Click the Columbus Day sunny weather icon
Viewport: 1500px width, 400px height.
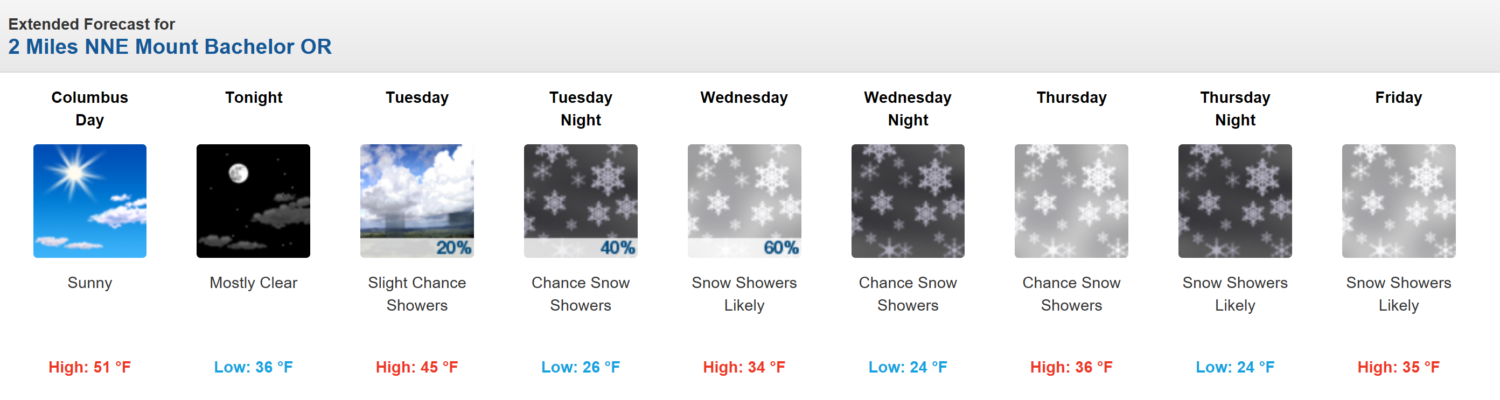tap(90, 201)
